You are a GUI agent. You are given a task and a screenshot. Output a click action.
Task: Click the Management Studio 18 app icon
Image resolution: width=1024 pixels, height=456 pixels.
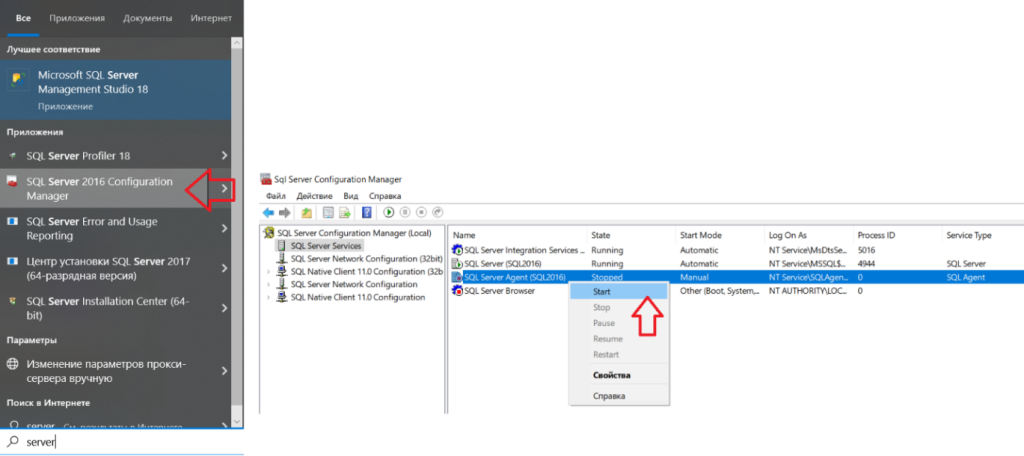click(18, 81)
